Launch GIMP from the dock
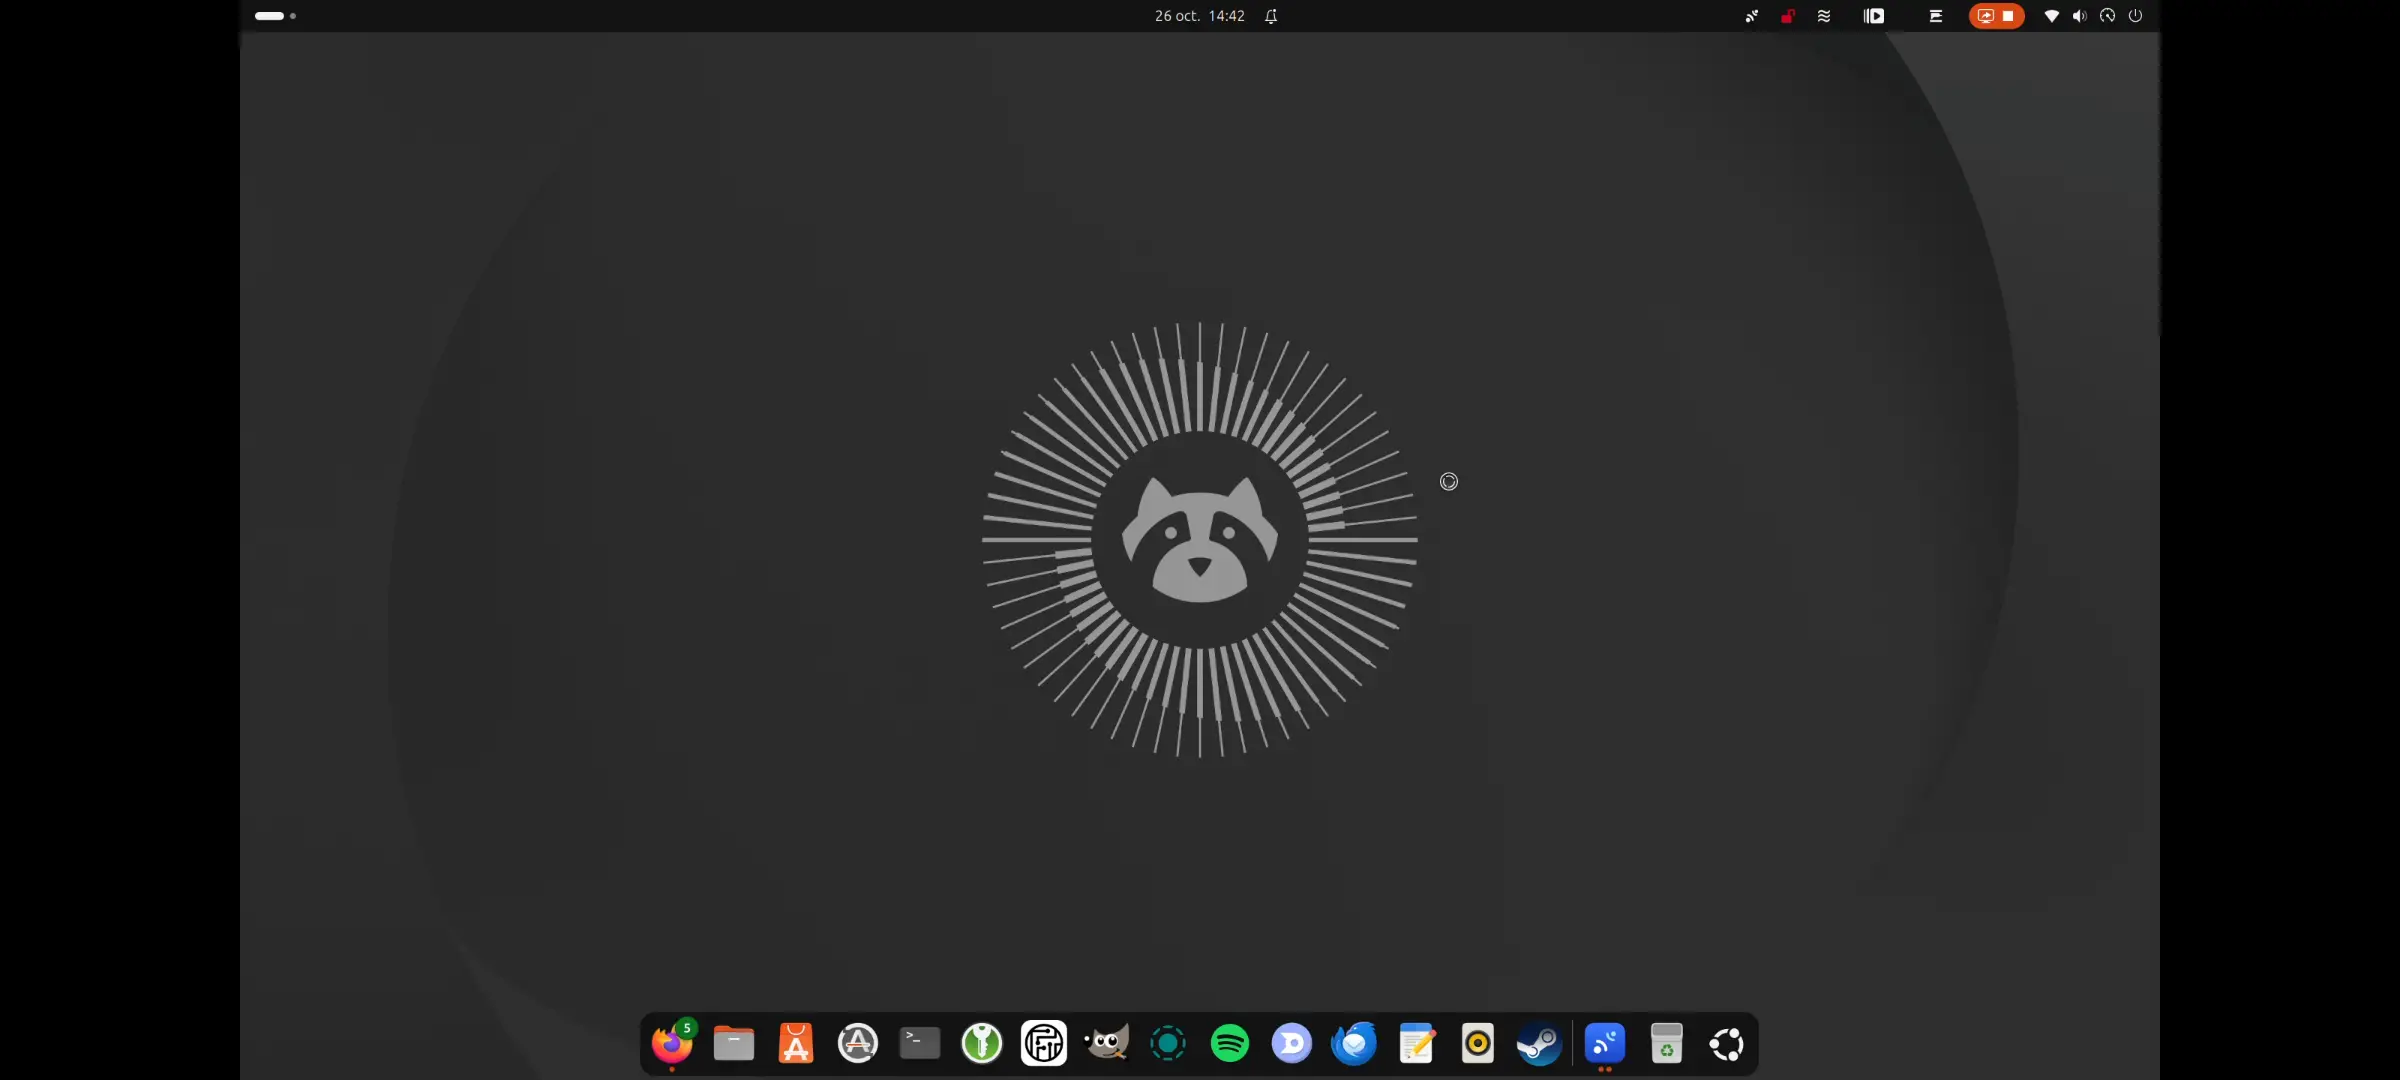The height and width of the screenshot is (1080, 2400). [x=1106, y=1044]
